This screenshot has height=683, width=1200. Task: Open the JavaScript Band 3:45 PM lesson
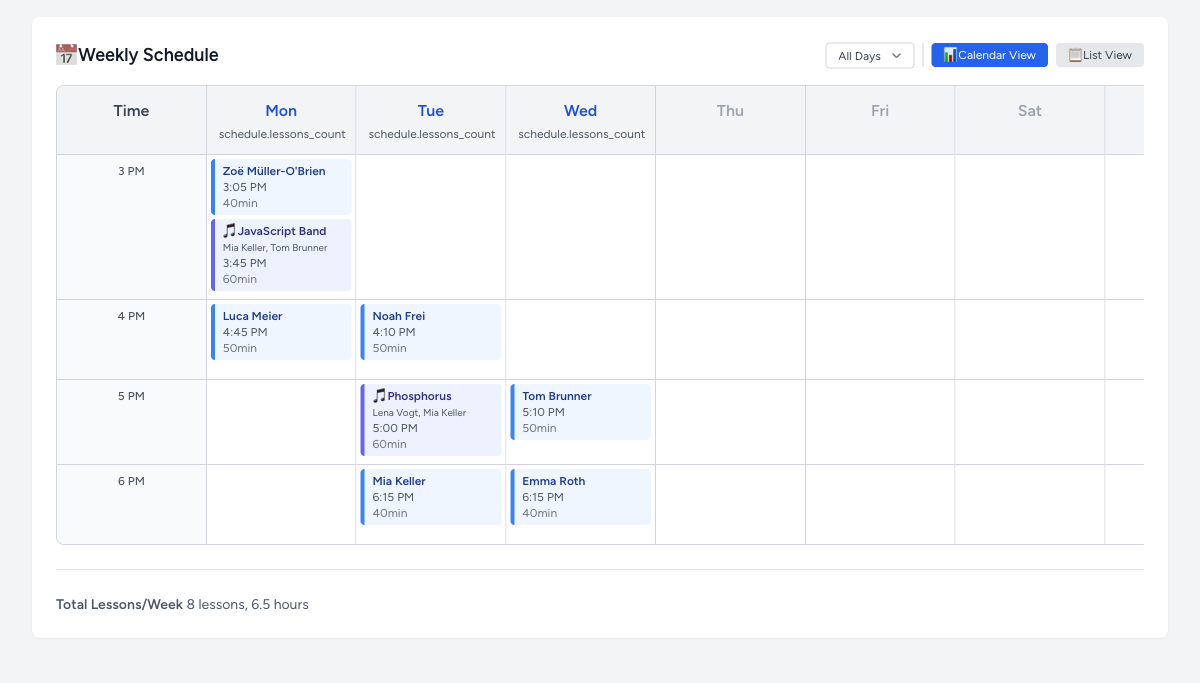tap(281, 255)
